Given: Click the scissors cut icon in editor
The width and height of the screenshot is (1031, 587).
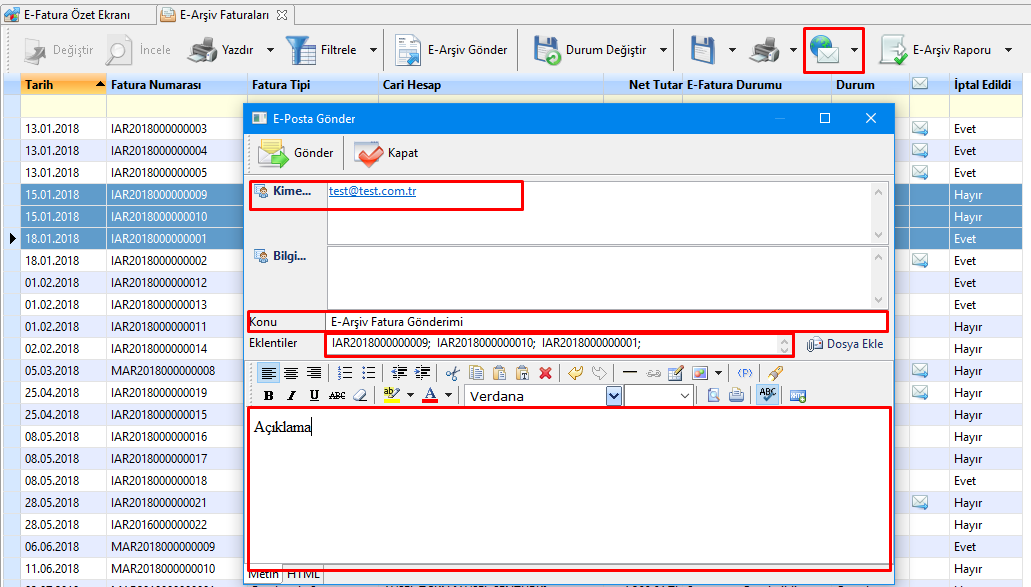Looking at the screenshot, I should pyautogui.click(x=453, y=373).
